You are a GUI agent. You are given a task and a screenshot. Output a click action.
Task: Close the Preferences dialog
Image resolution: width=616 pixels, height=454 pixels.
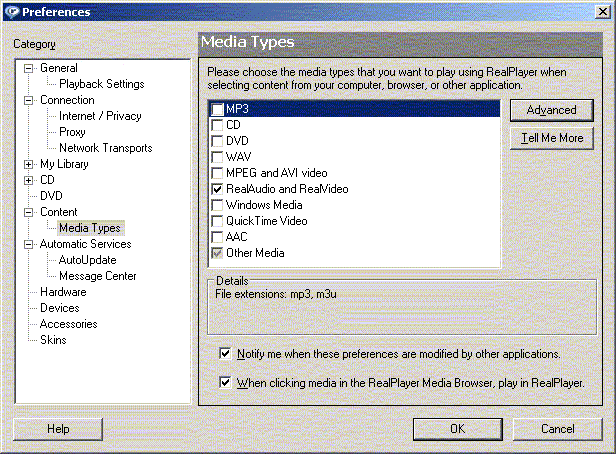[x=602, y=12]
